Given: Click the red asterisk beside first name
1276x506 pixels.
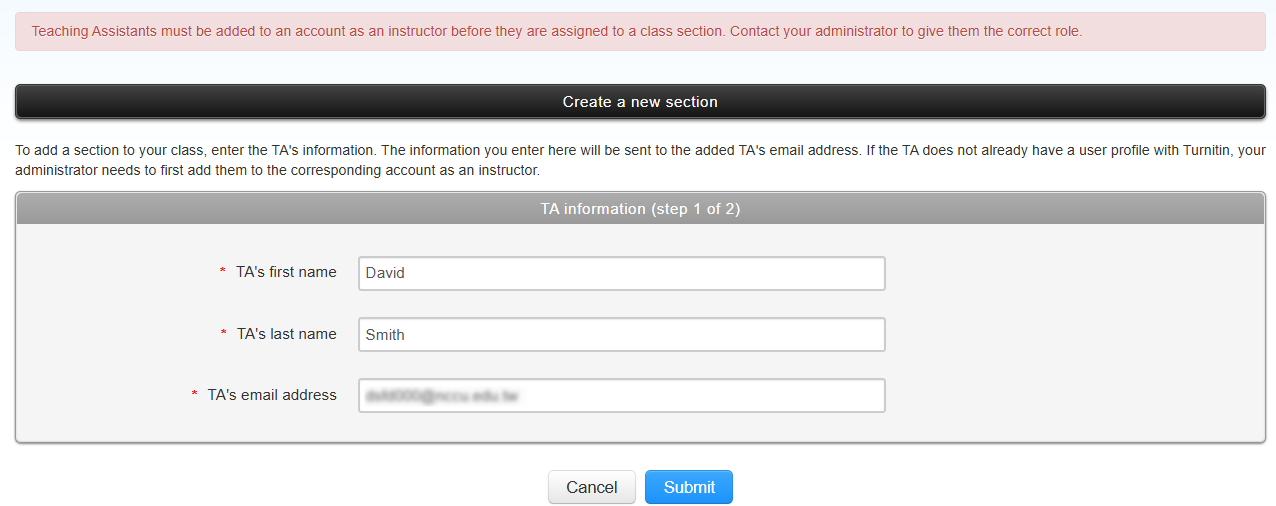Looking at the screenshot, I should click(x=223, y=273).
